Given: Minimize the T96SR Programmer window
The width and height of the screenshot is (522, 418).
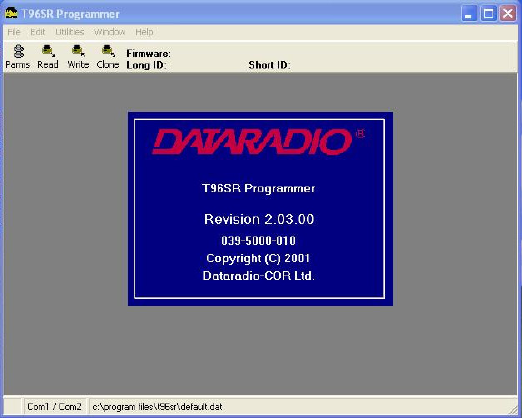Looking at the screenshot, I should tap(469, 14).
